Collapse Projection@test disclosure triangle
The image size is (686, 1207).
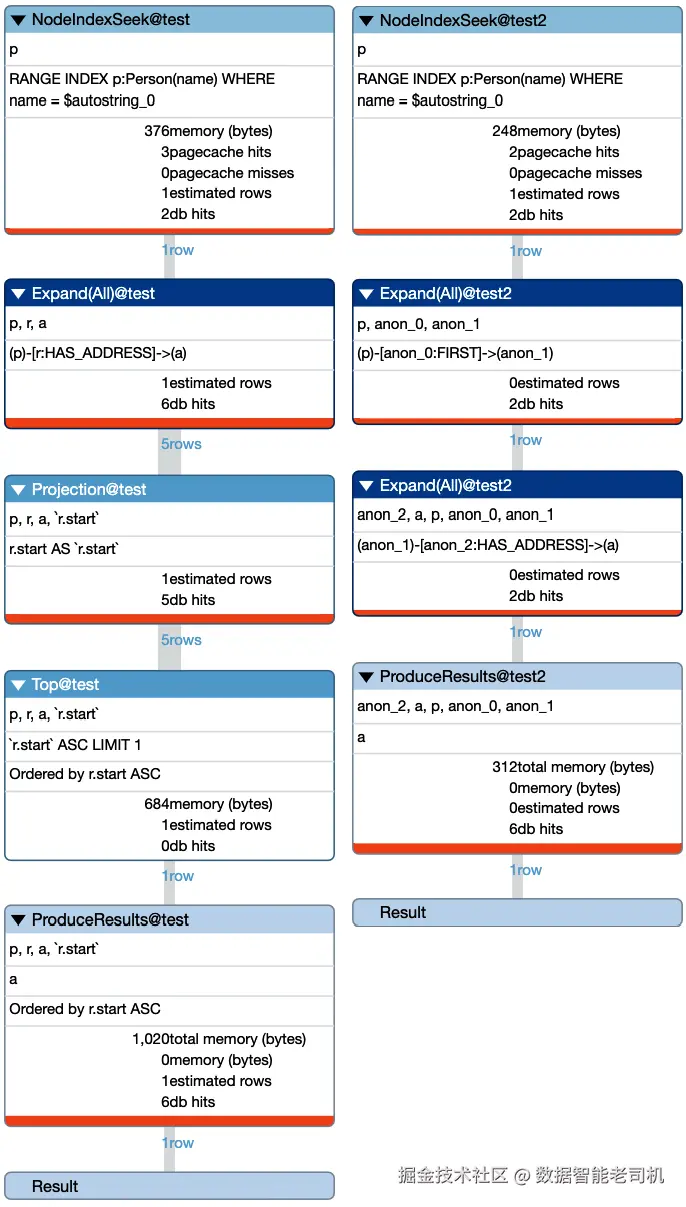pos(18,490)
